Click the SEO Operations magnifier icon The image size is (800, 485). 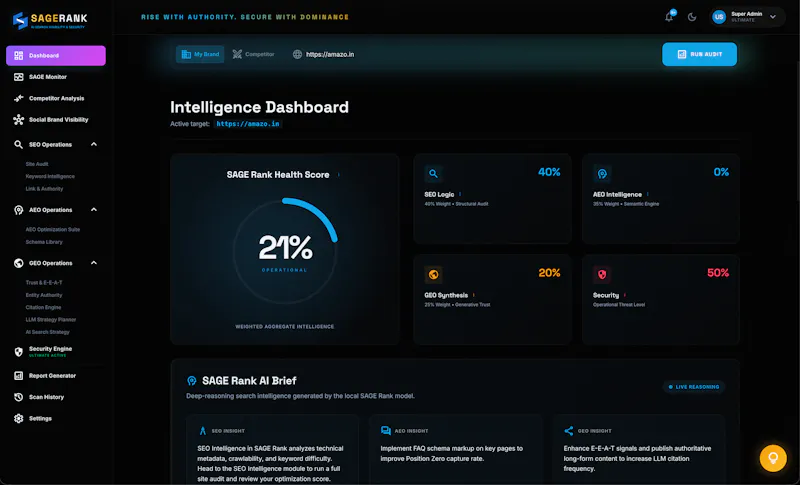click(x=18, y=144)
